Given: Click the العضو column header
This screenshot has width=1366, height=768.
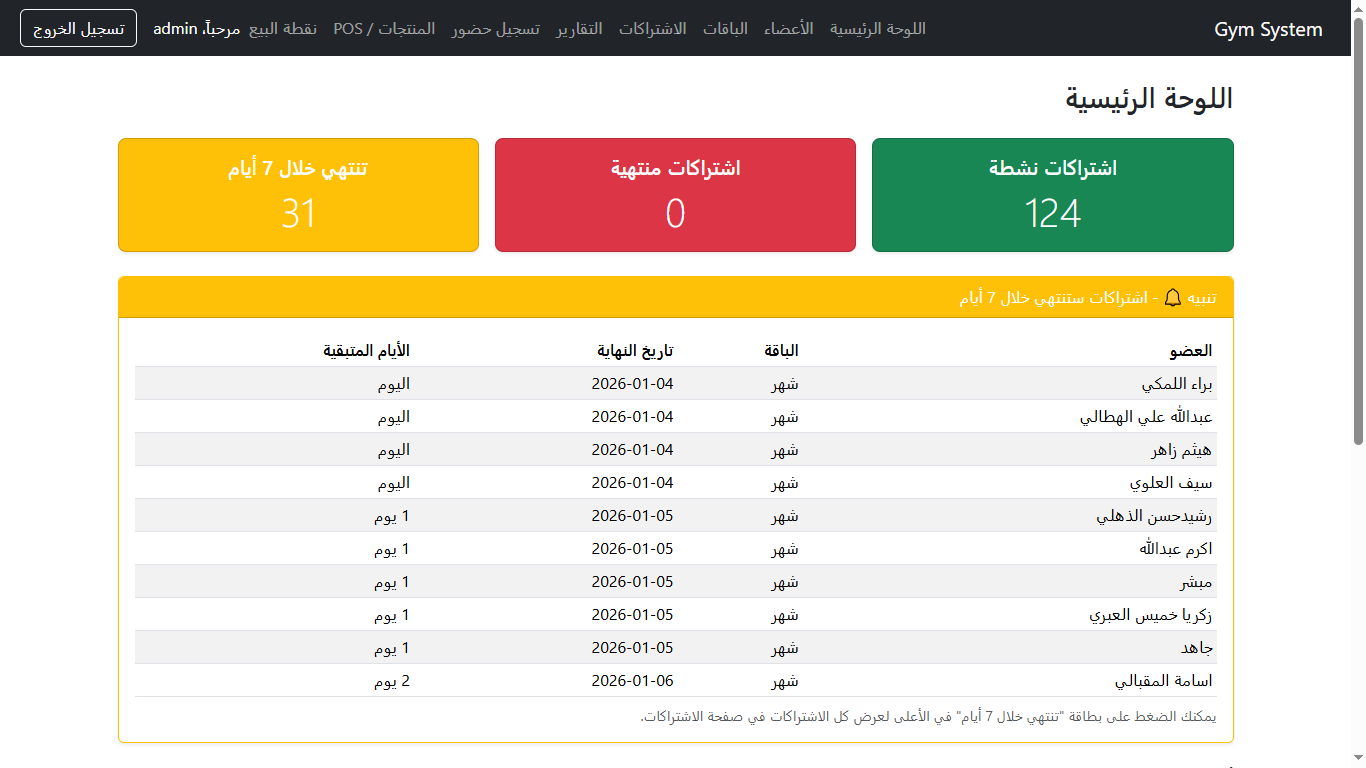Looking at the screenshot, I should (1191, 351).
